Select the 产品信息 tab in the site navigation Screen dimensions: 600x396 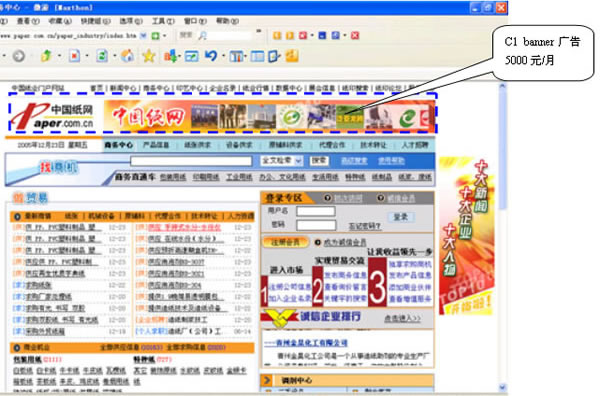tap(156, 145)
